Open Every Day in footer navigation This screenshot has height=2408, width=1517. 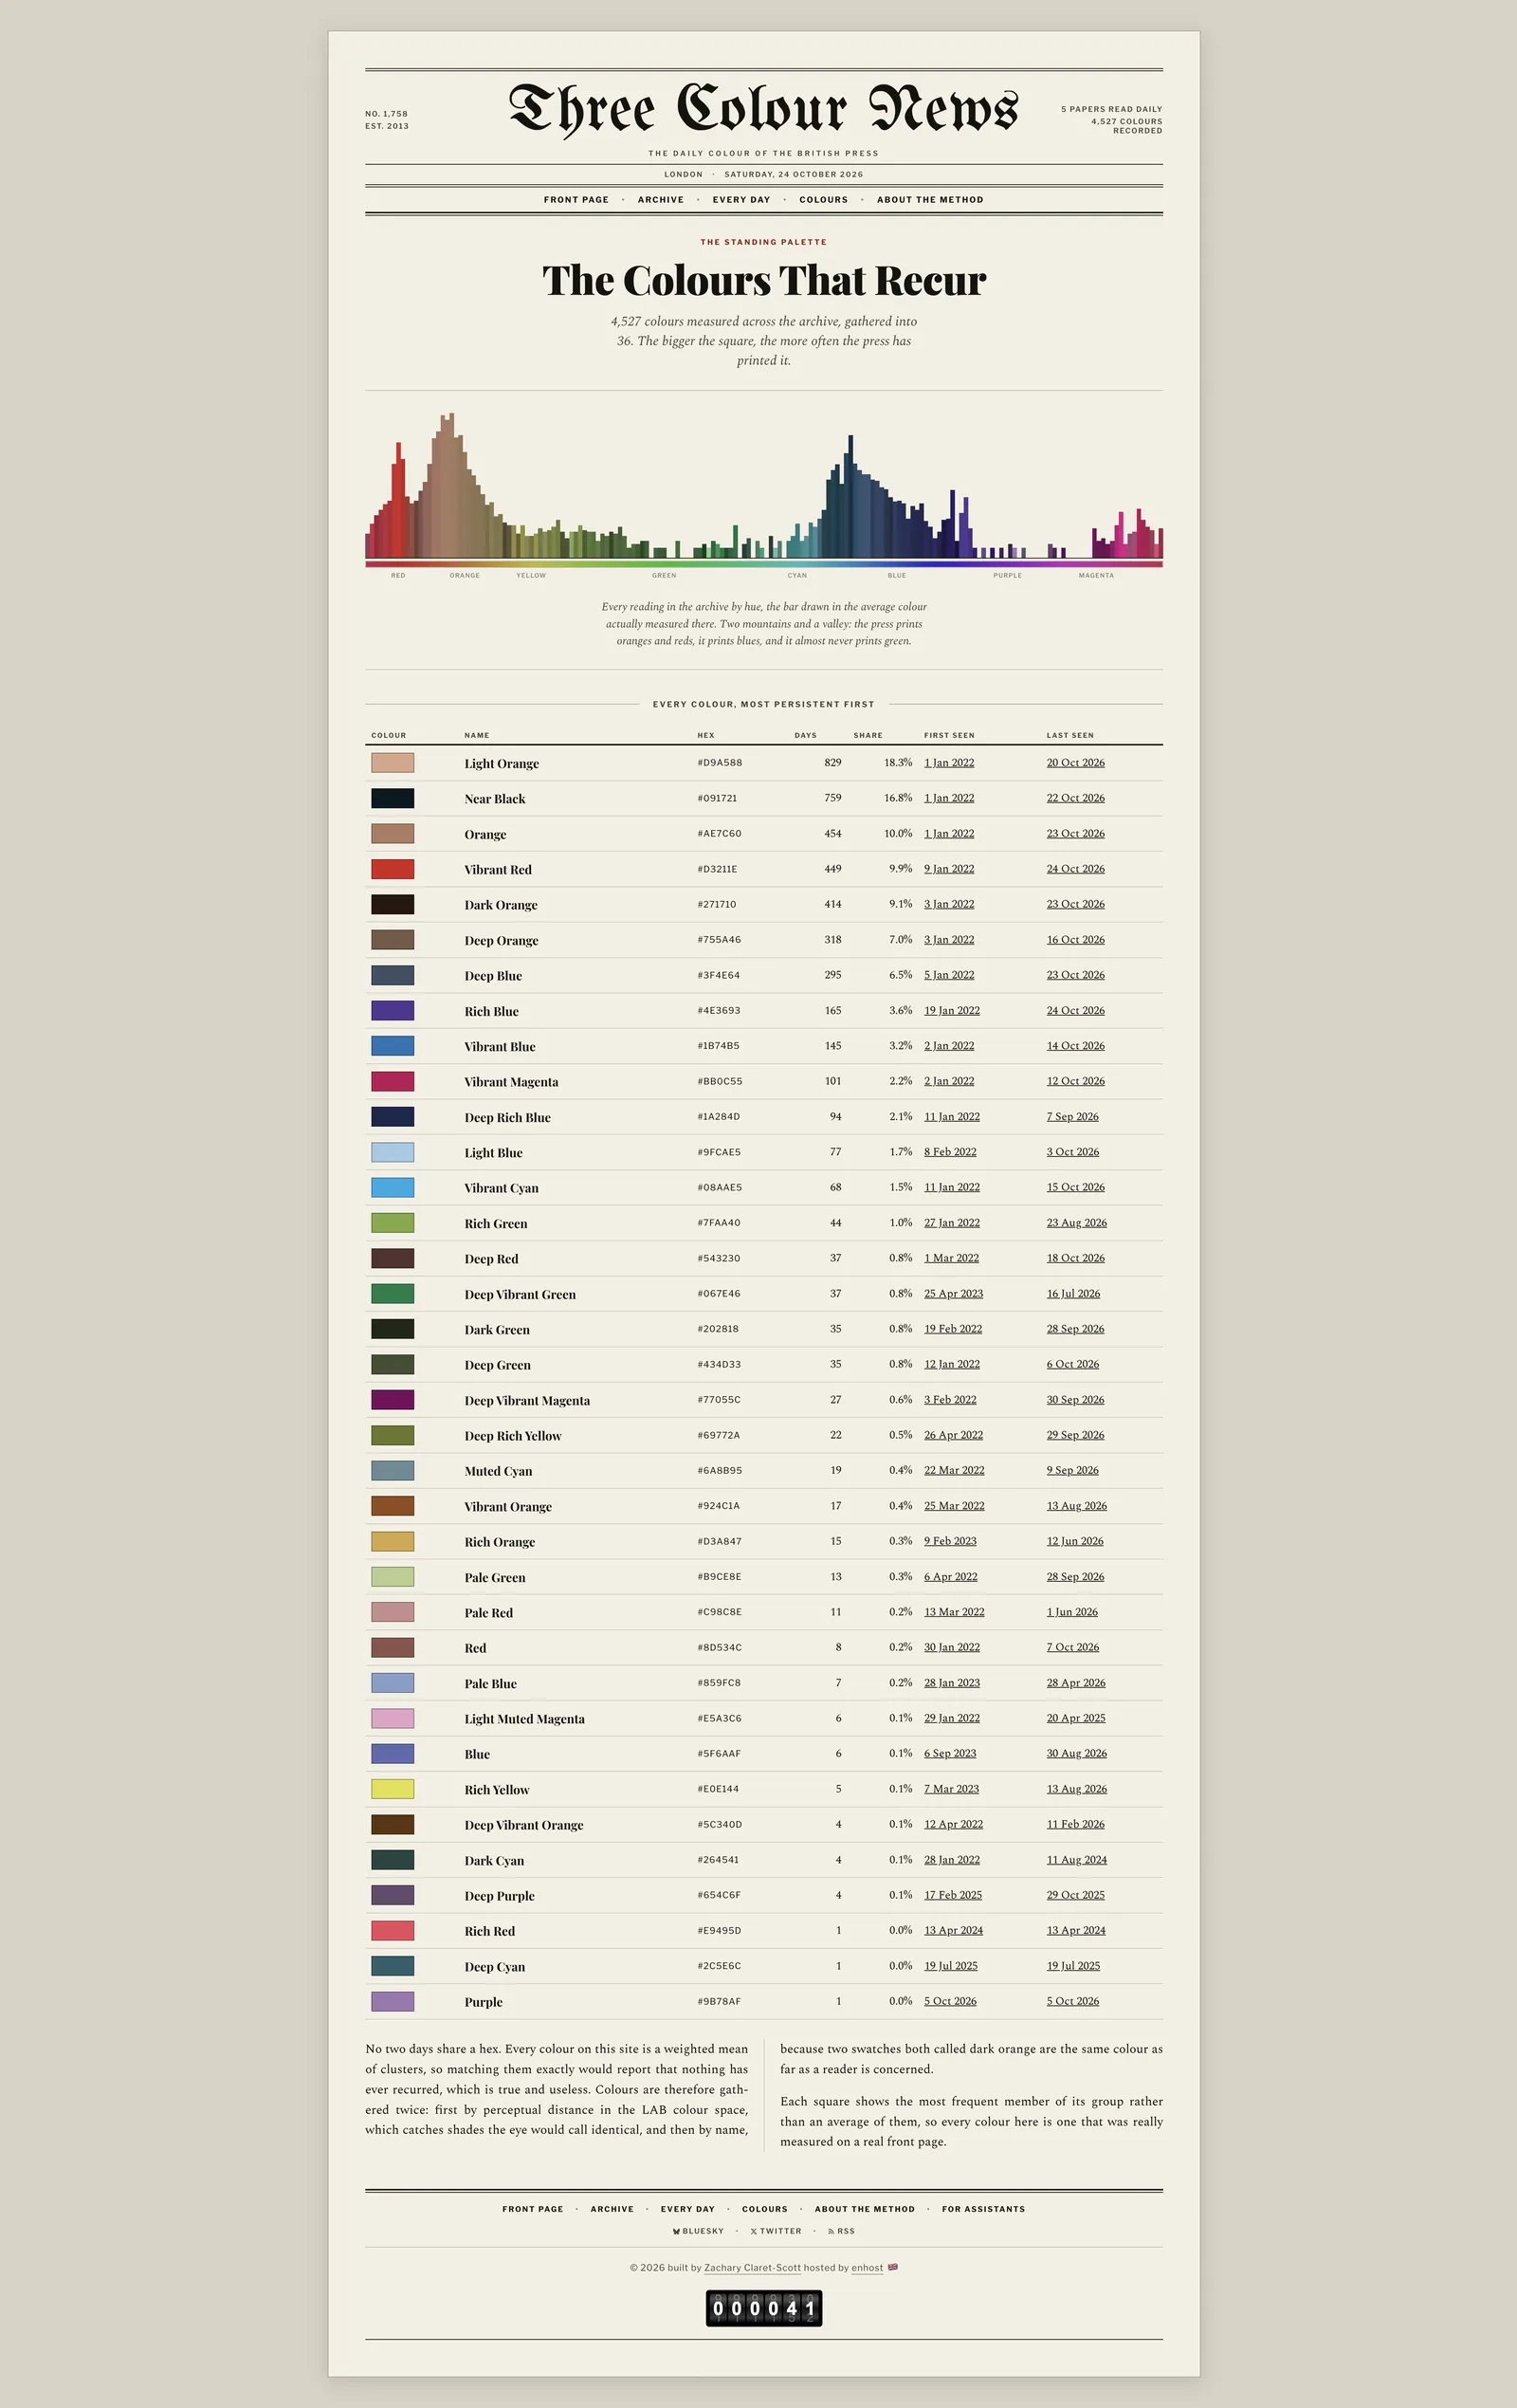pyautogui.click(x=688, y=2209)
